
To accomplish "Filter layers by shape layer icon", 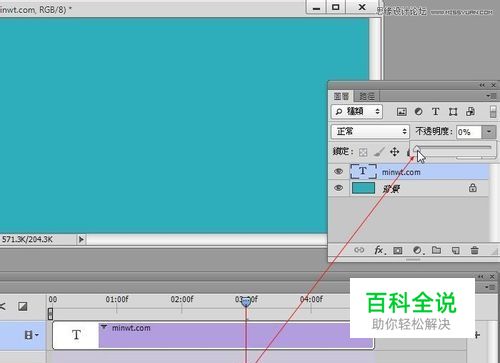I will click(x=453, y=112).
